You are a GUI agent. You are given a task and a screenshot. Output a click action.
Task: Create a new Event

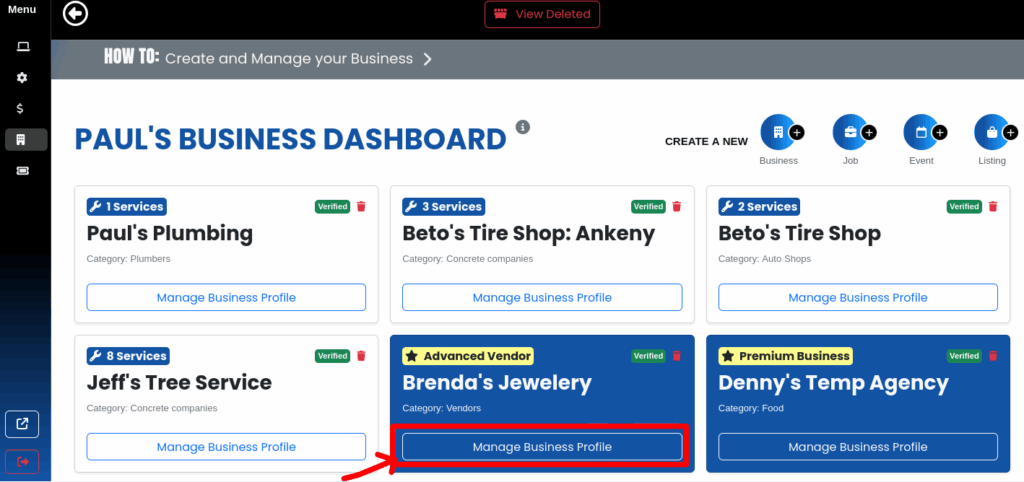click(923, 133)
